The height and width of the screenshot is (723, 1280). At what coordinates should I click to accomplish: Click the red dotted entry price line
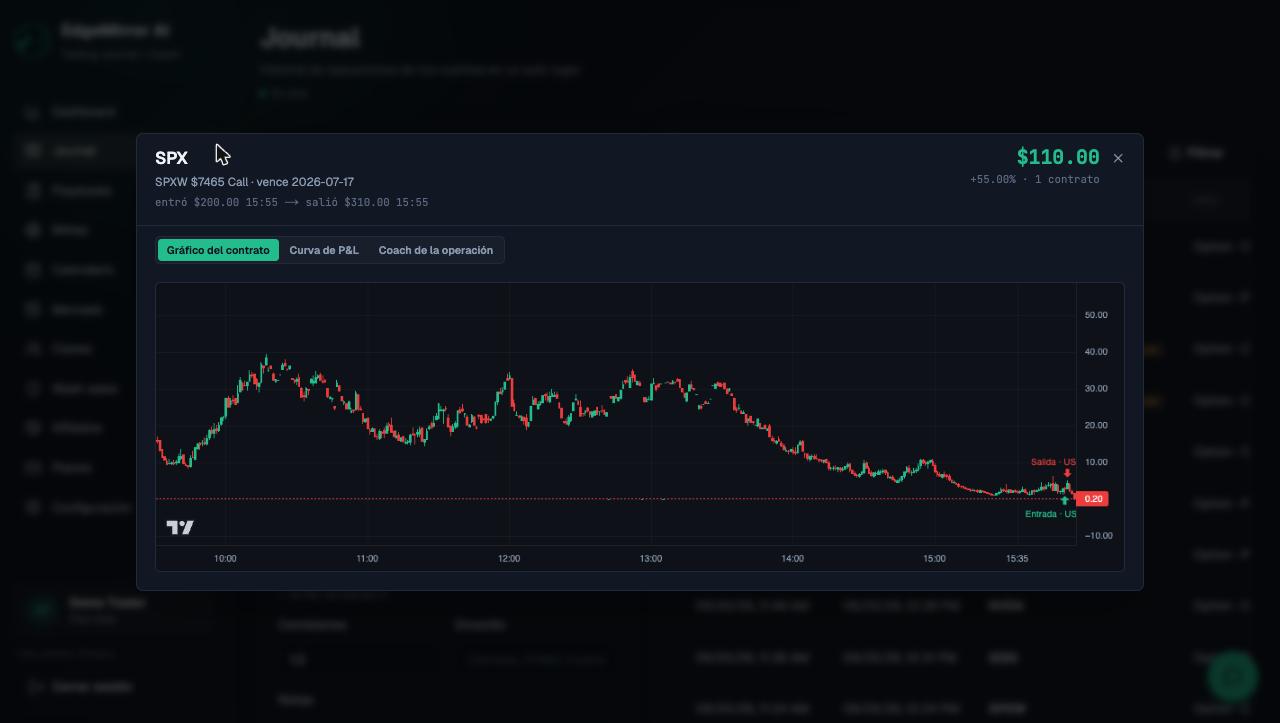pyautogui.click(x=616, y=498)
